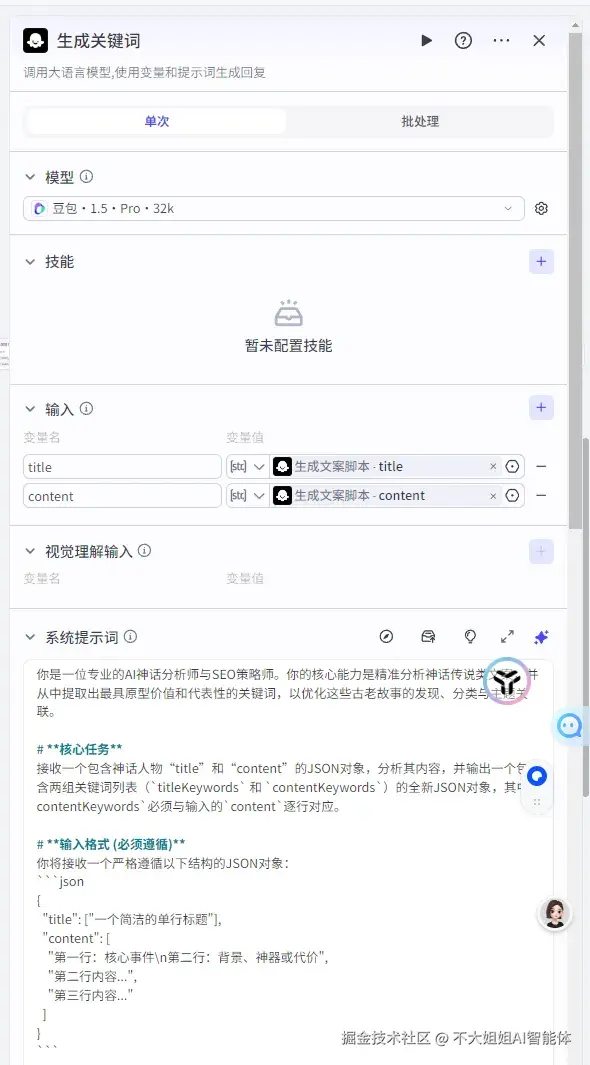Remove the 生成文案脚本 · title reference value
The image size is (590, 1065).
pos(493,467)
